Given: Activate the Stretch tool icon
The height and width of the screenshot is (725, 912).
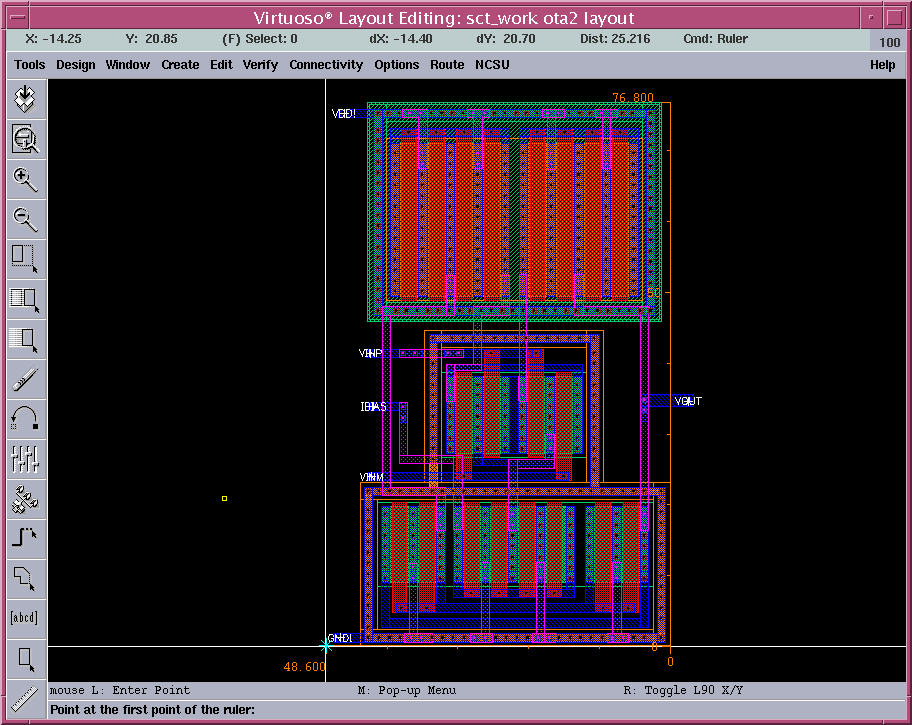Looking at the screenshot, I should tap(26, 260).
